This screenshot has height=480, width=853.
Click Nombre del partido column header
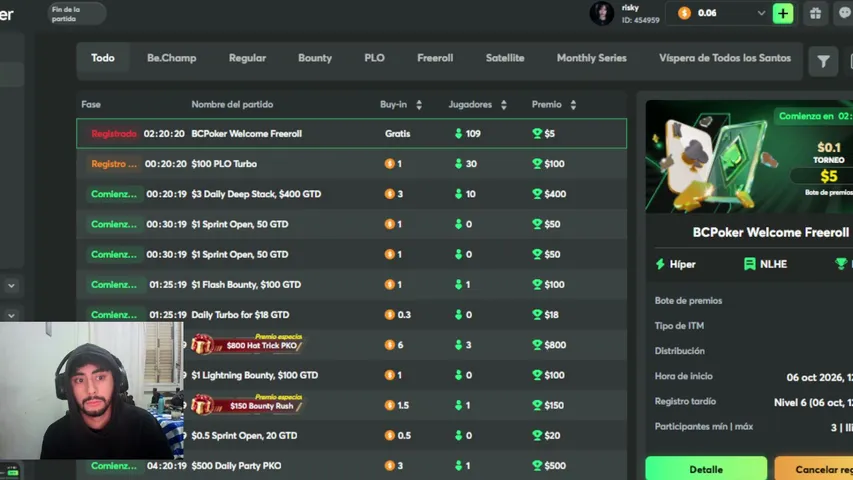[232, 104]
